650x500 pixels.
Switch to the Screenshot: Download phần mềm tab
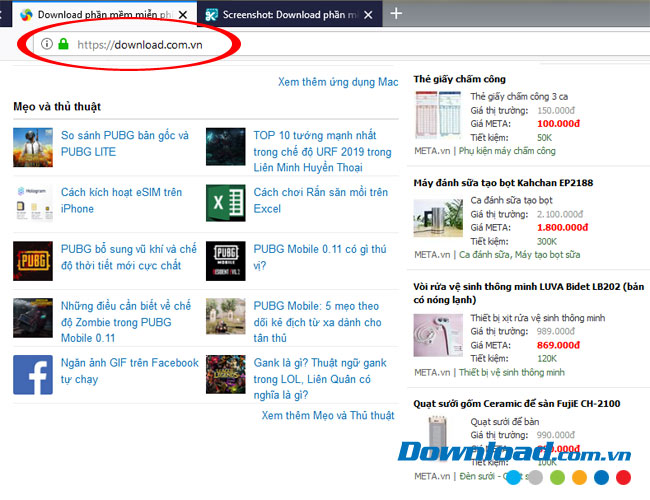pyautogui.click(x=289, y=15)
